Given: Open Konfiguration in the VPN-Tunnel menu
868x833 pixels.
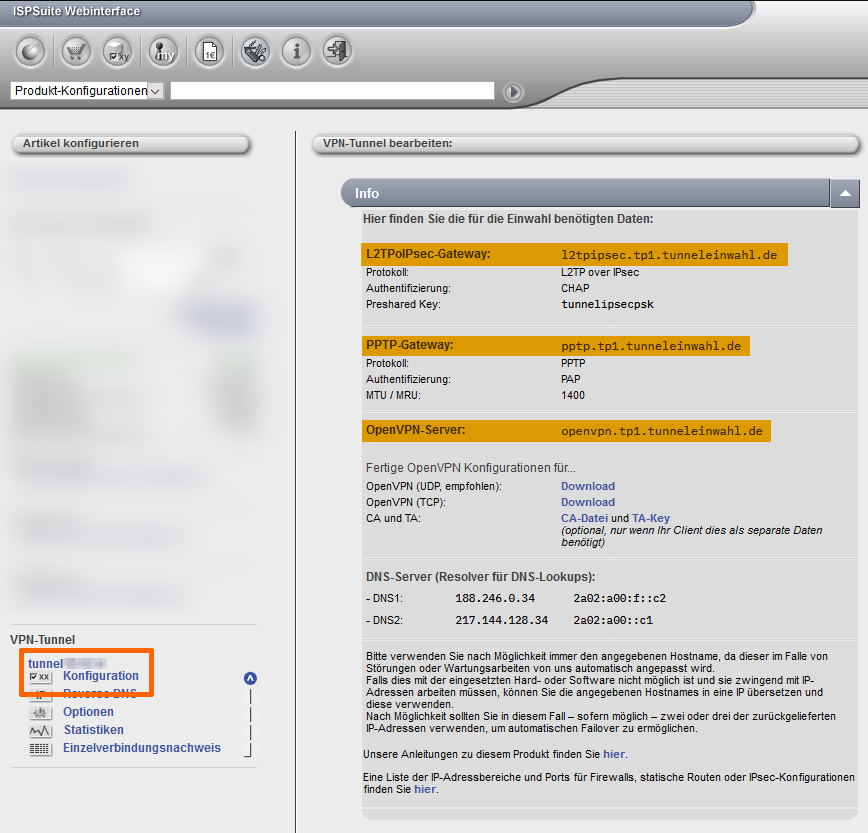Looking at the screenshot, I should click(100, 677).
